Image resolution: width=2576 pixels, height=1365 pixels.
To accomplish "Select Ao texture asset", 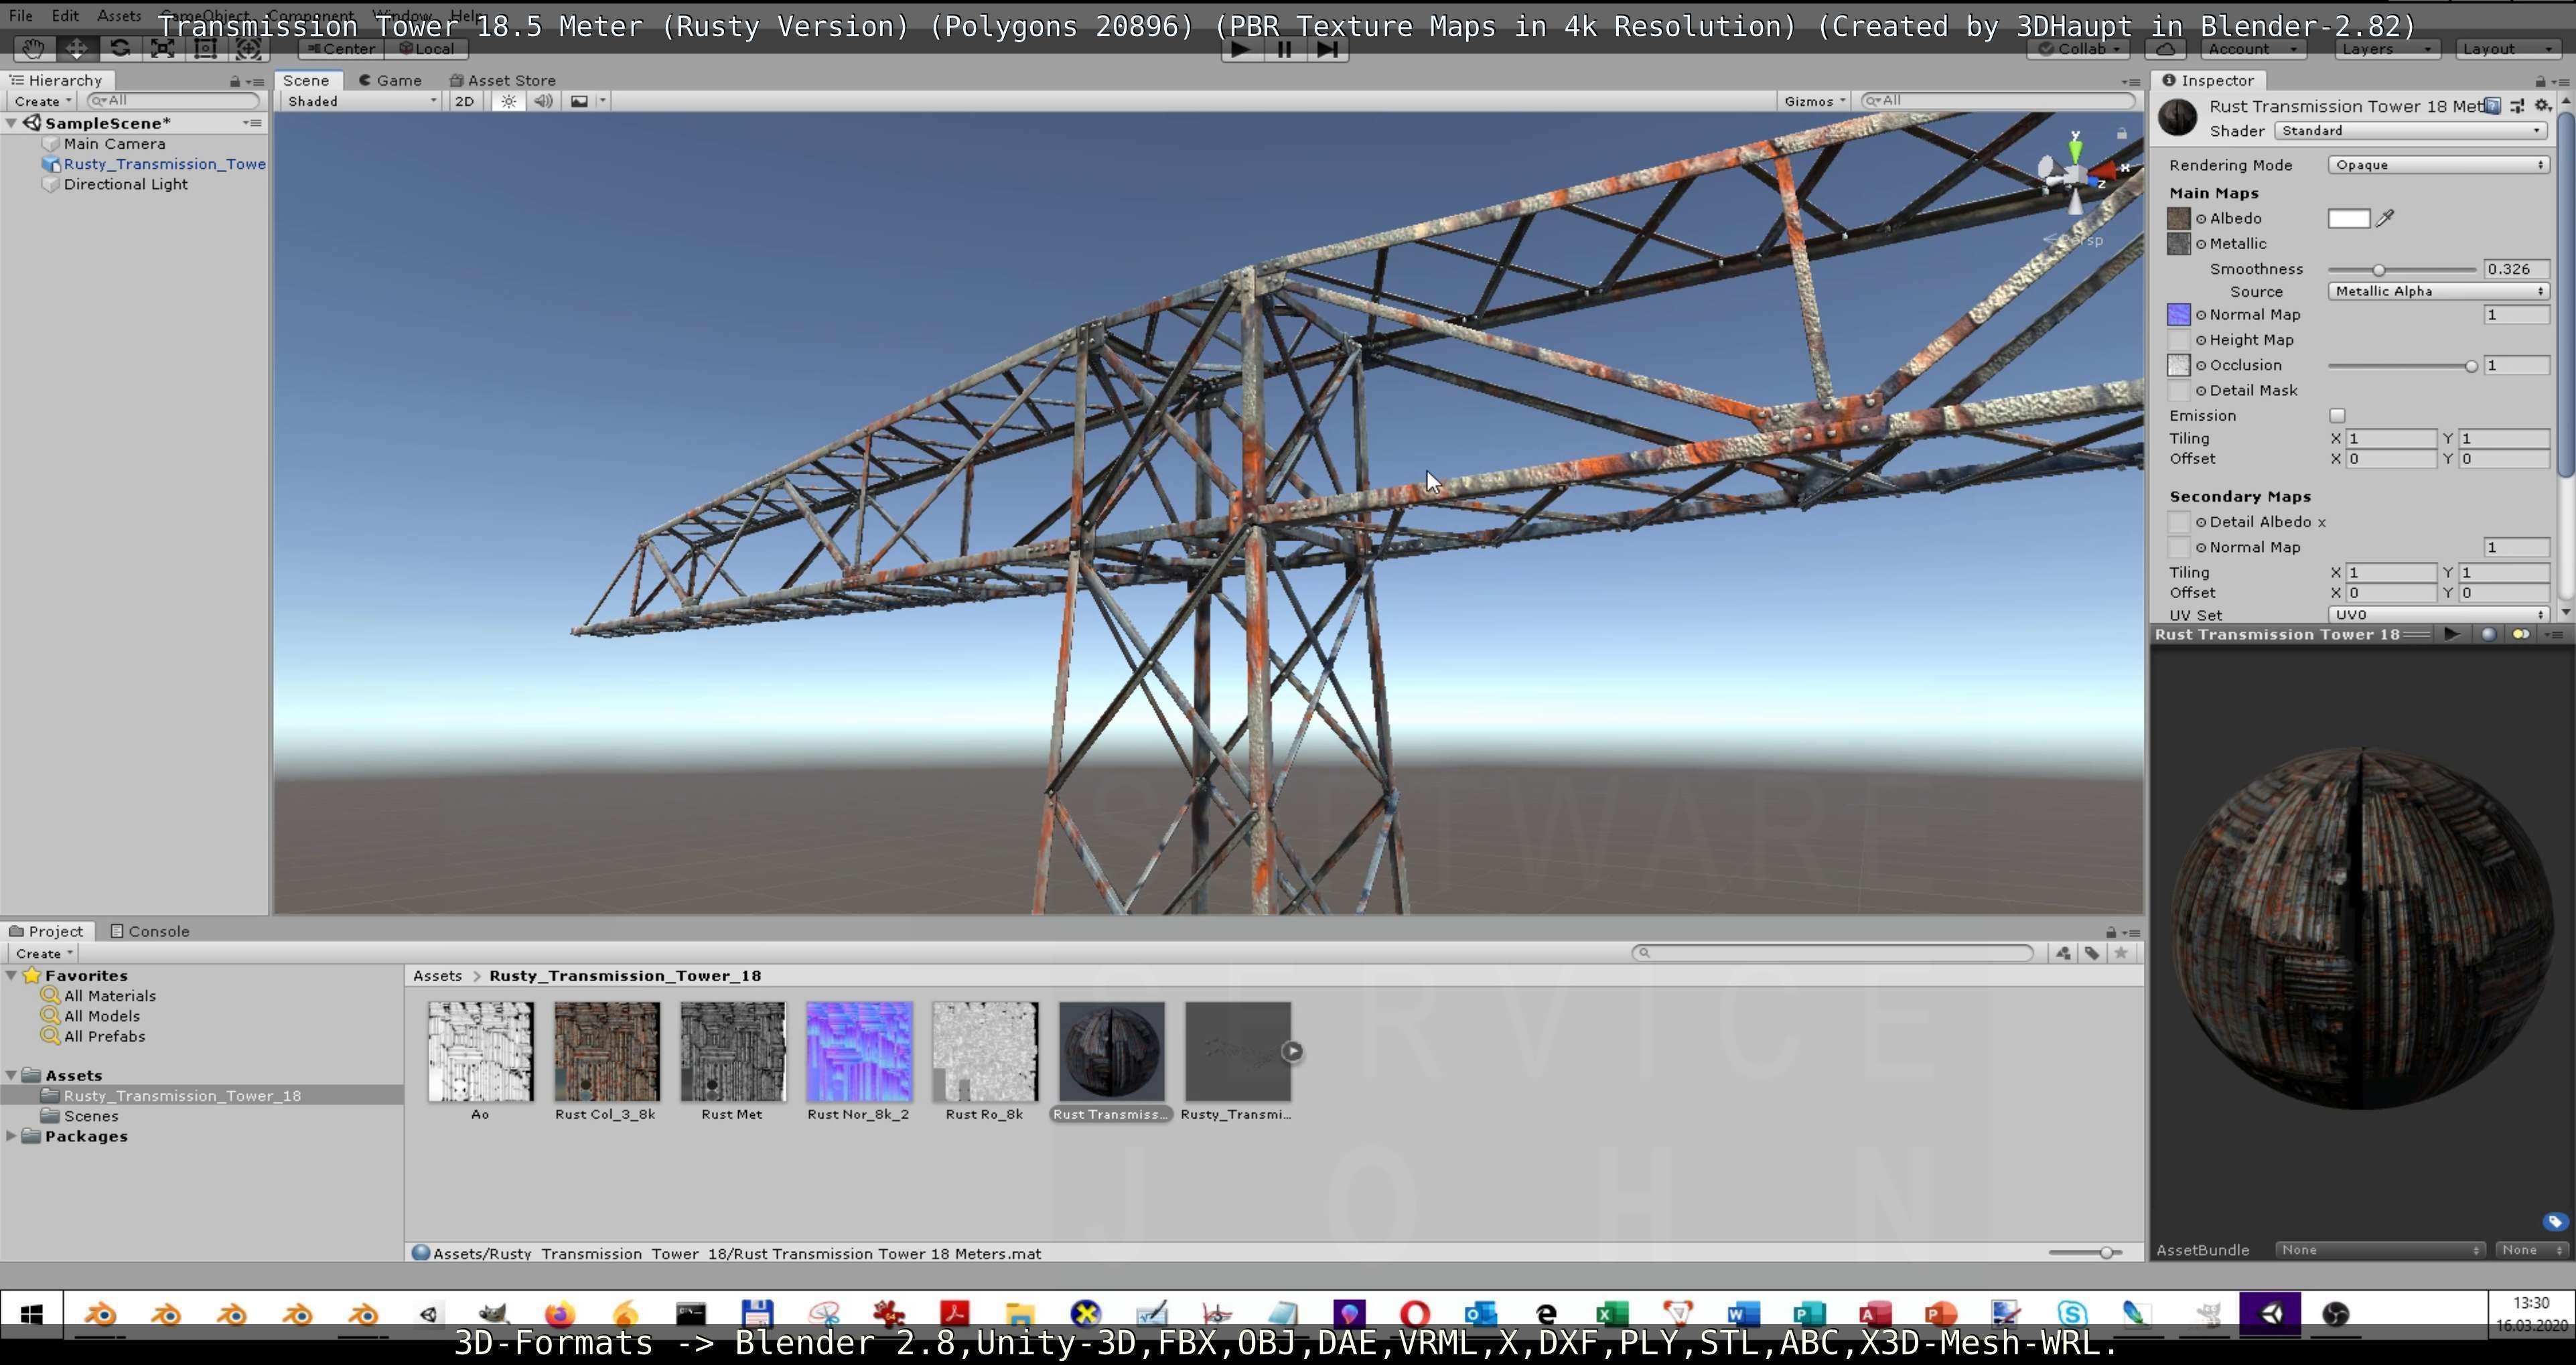I will click(x=480, y=1062).
